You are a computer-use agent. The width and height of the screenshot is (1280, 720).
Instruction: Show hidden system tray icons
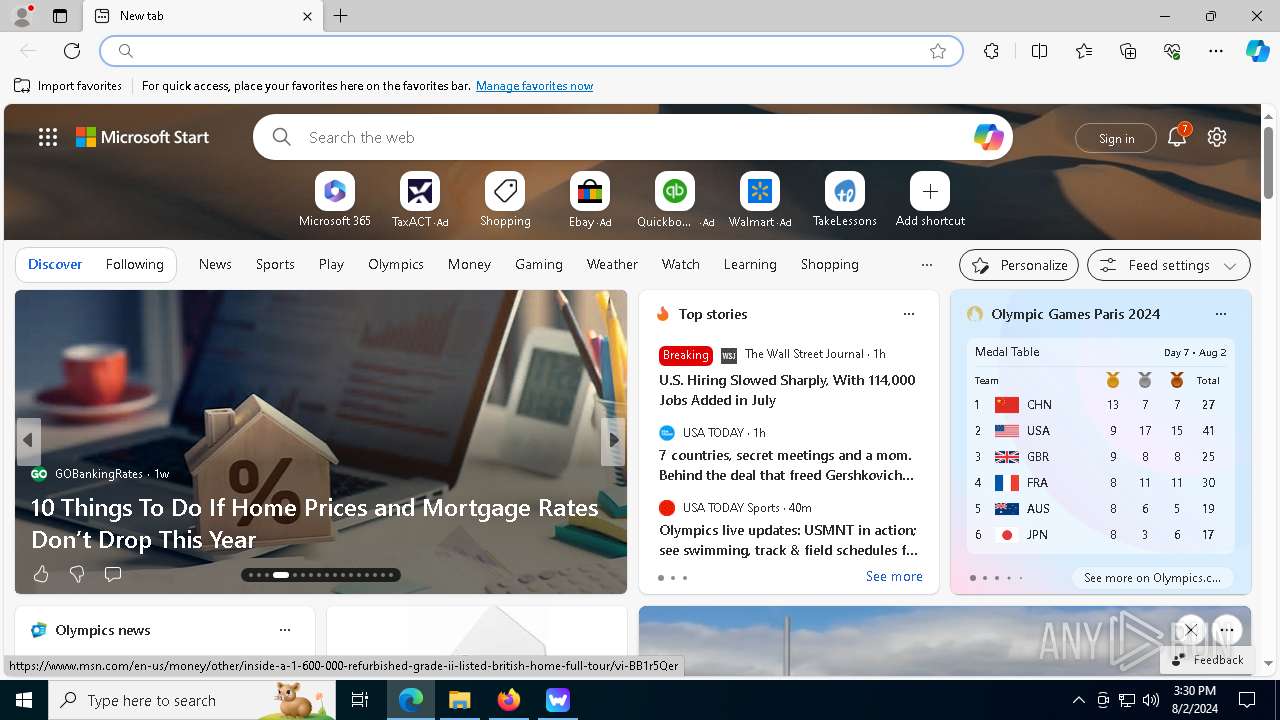coord(1078,700)
